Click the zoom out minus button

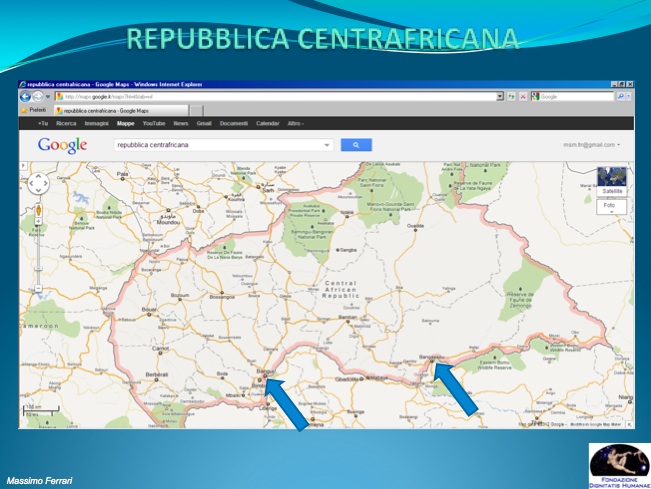point(39,289)
